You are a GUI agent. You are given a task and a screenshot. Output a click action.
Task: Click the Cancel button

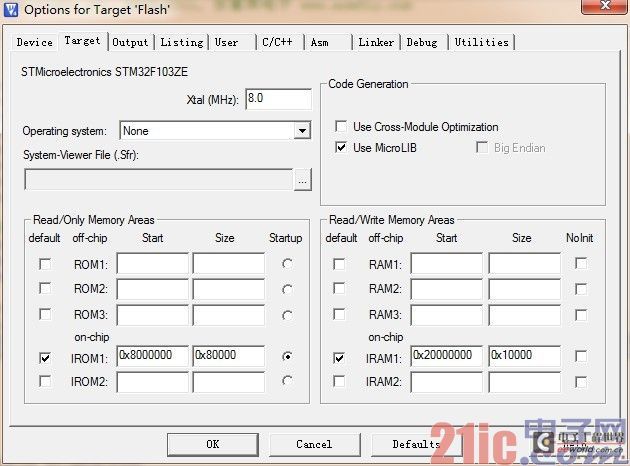click(315, 444)
